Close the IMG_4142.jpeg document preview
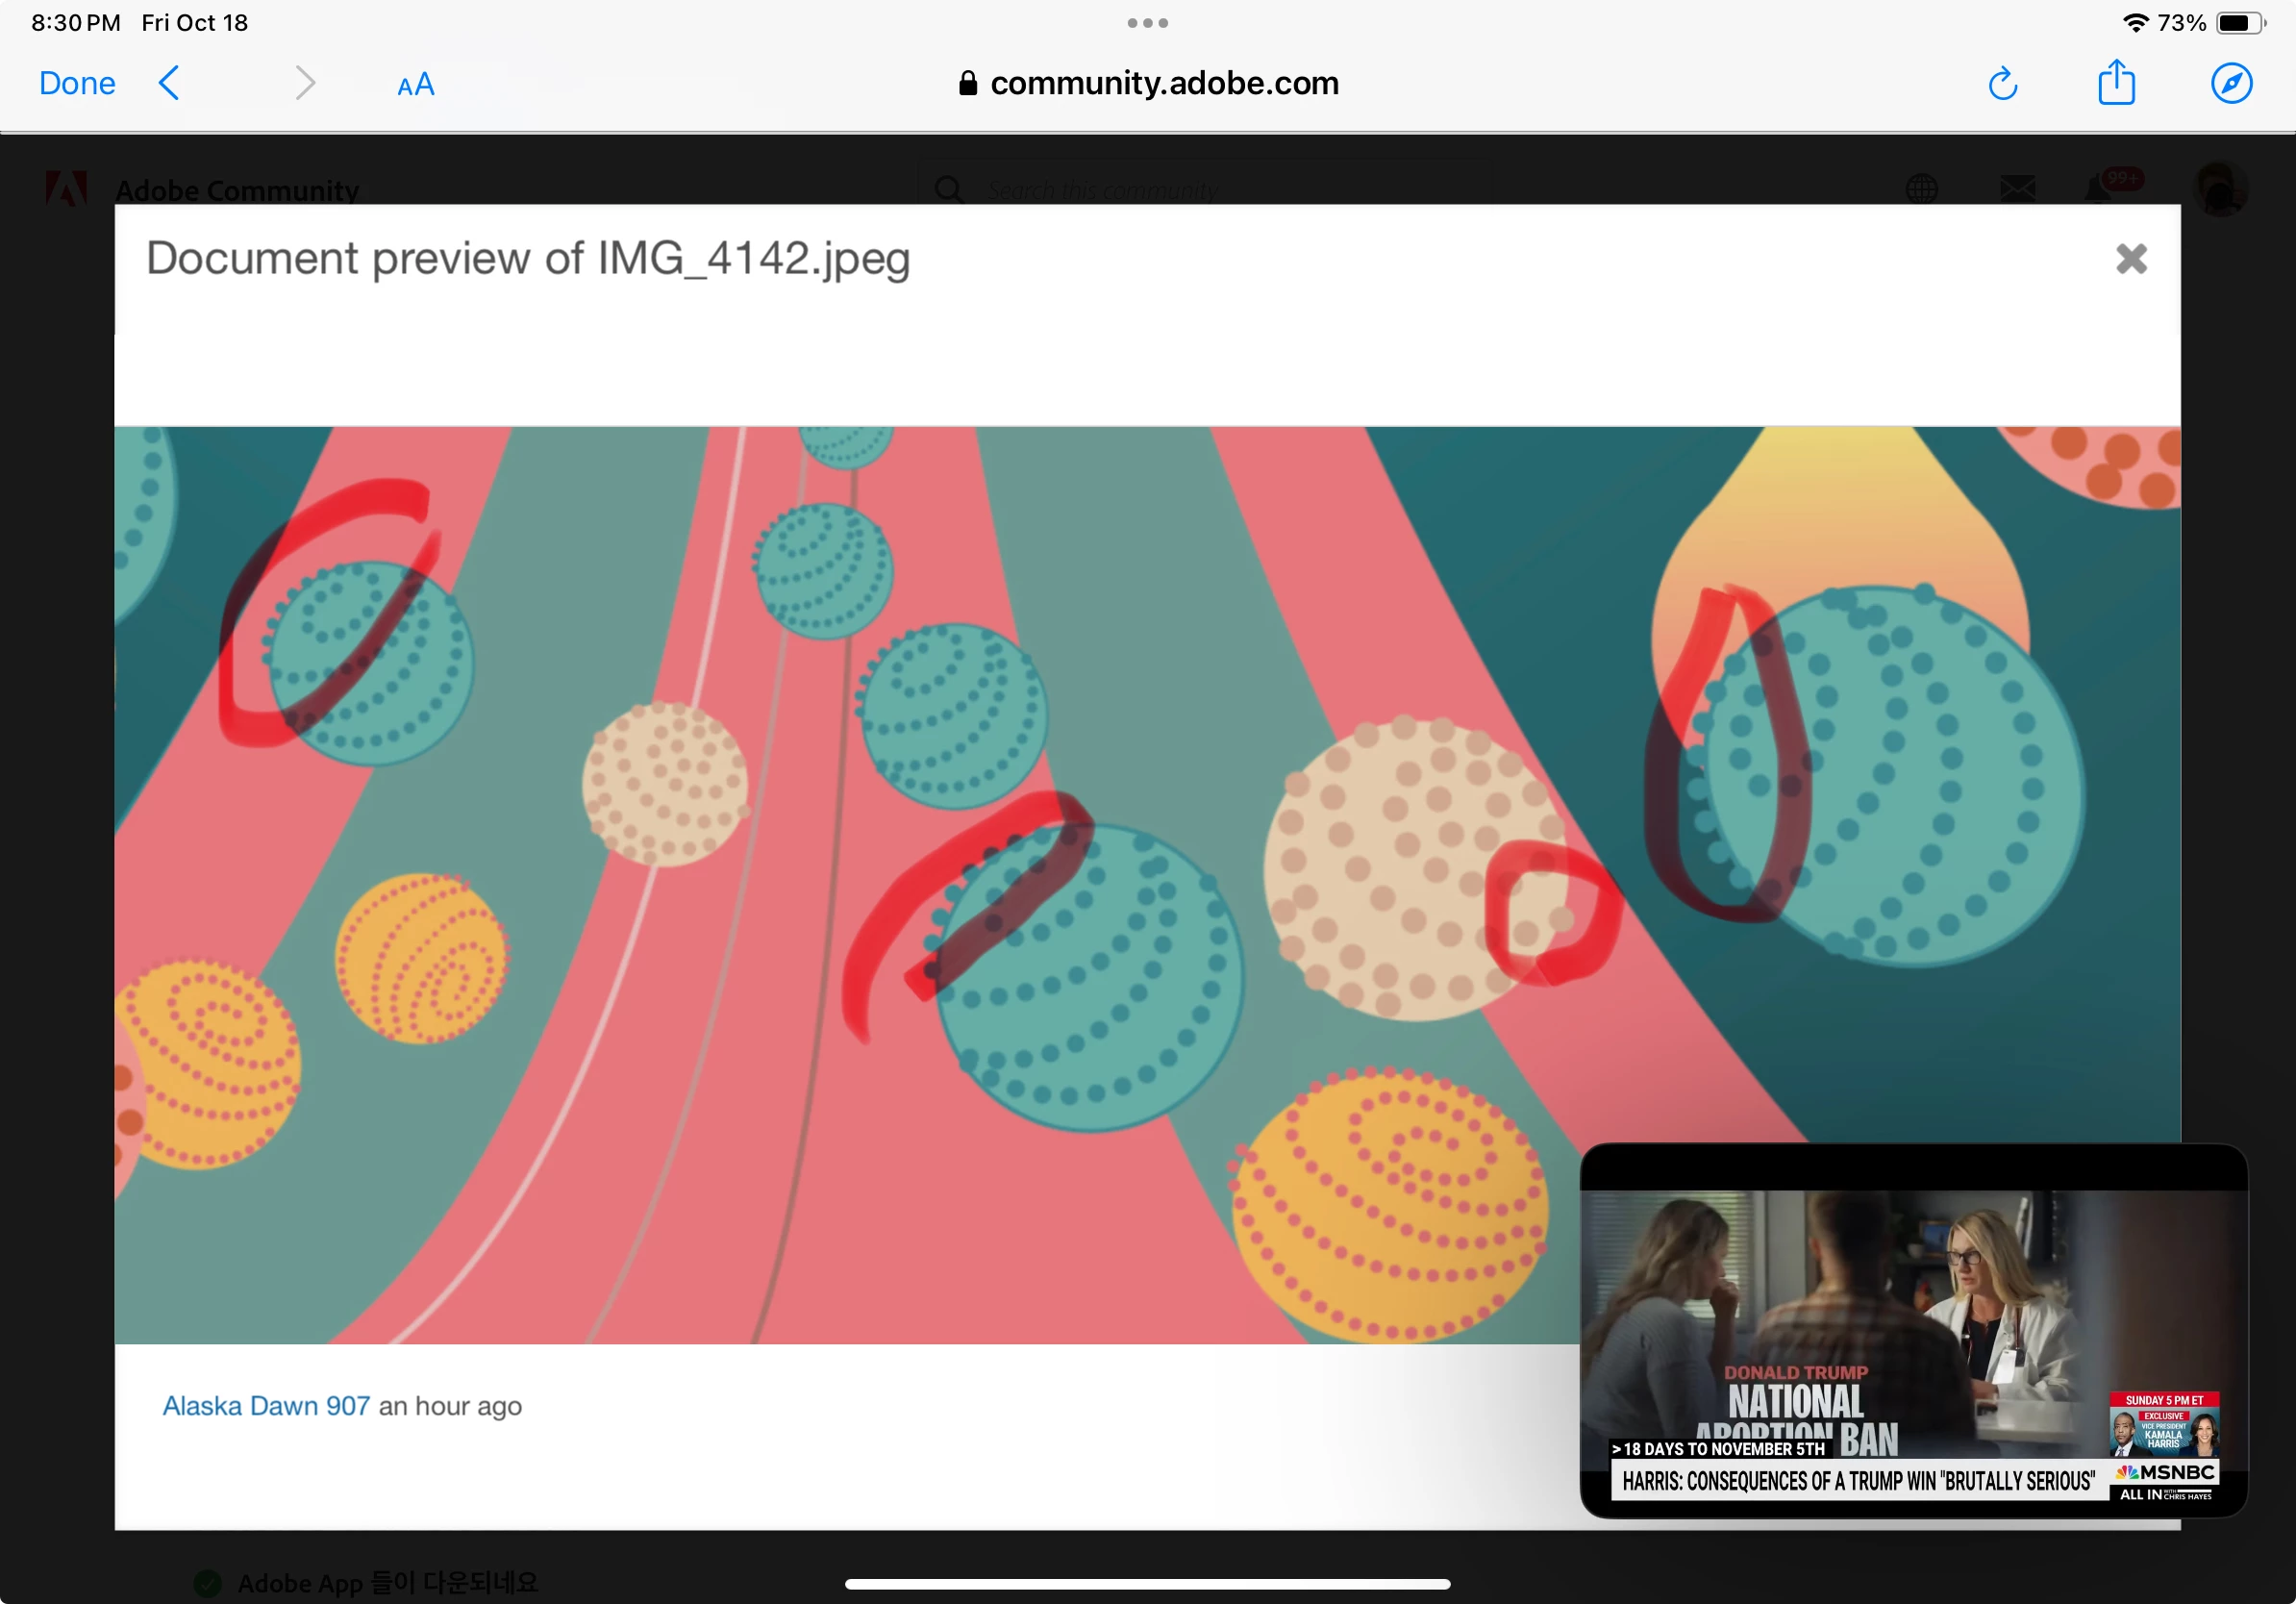This screenshot has width=2296, height=1604. [2131, 259]
